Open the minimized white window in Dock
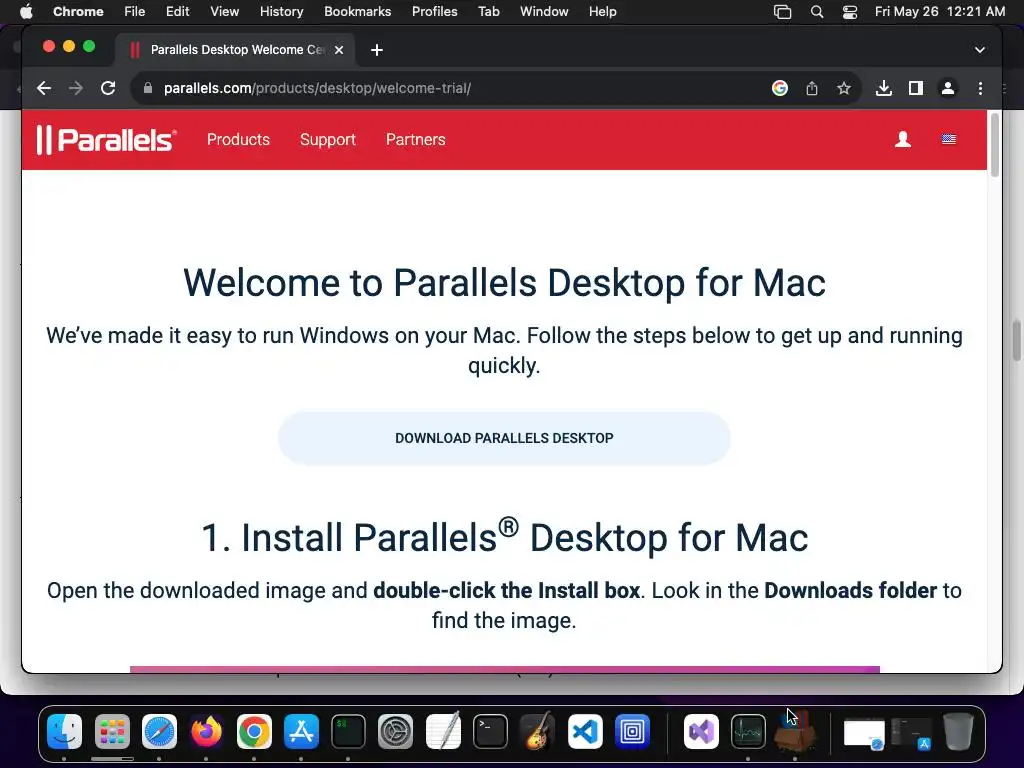The image size is (1024, 768). point(863,733)
